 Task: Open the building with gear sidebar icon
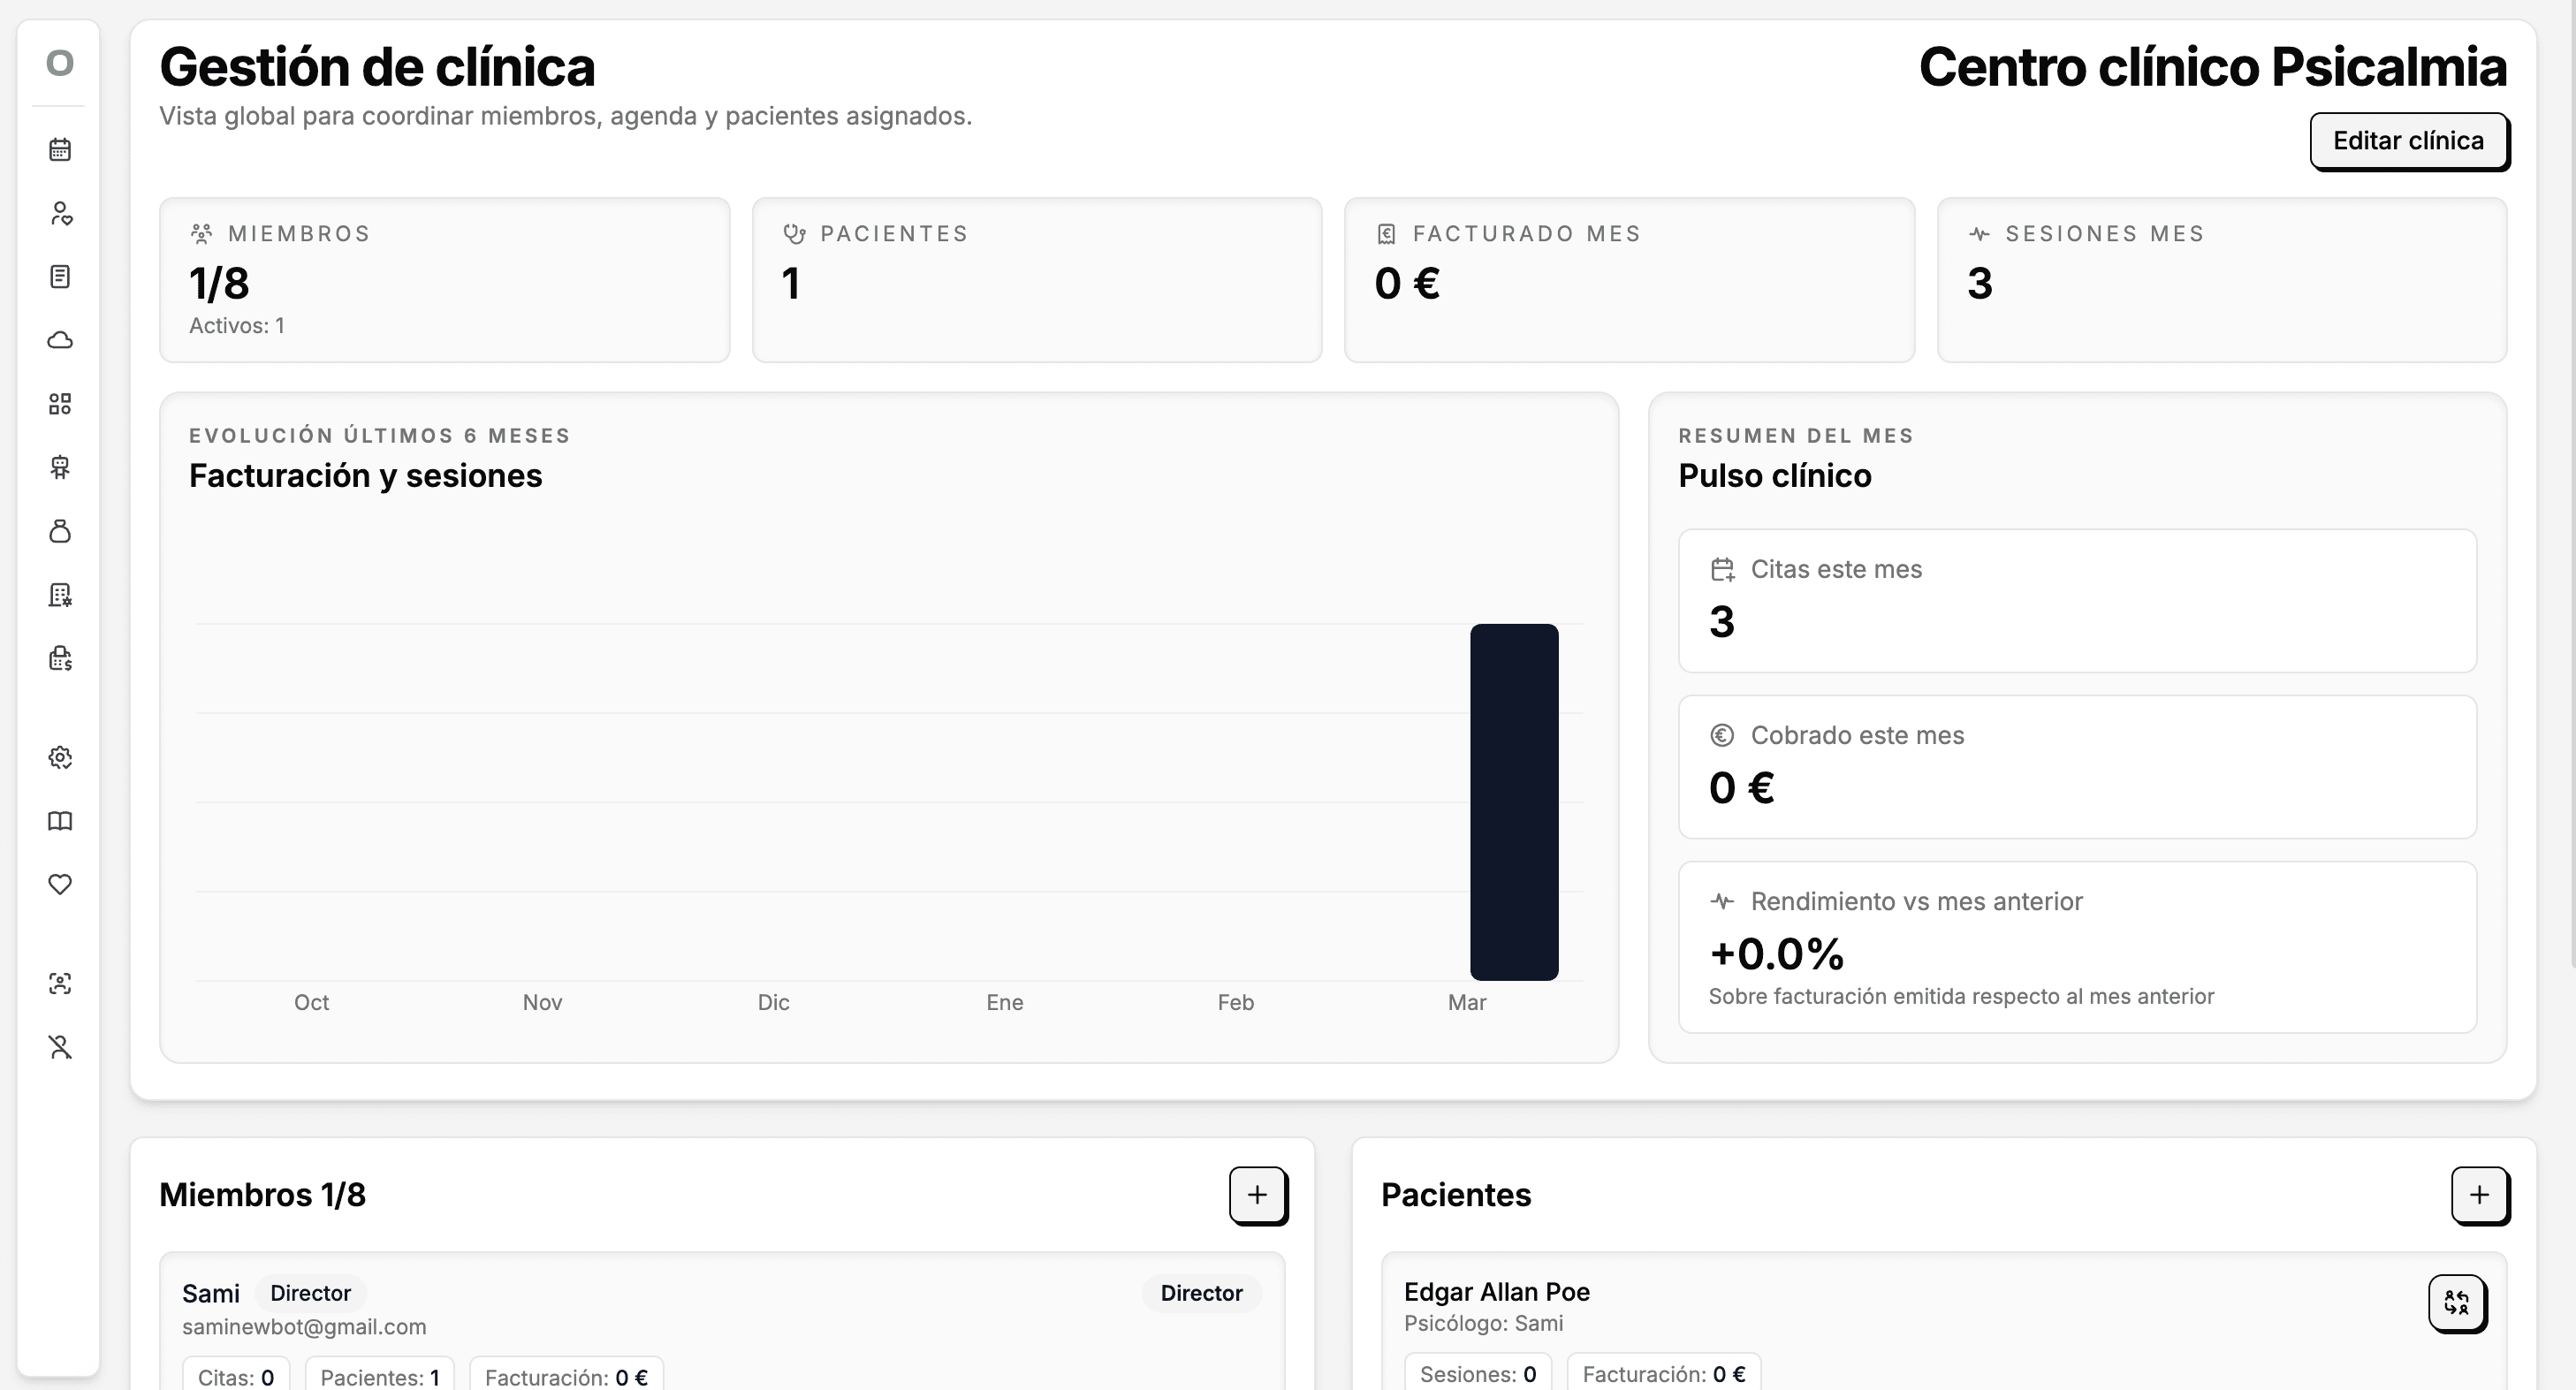click(60, 595)
